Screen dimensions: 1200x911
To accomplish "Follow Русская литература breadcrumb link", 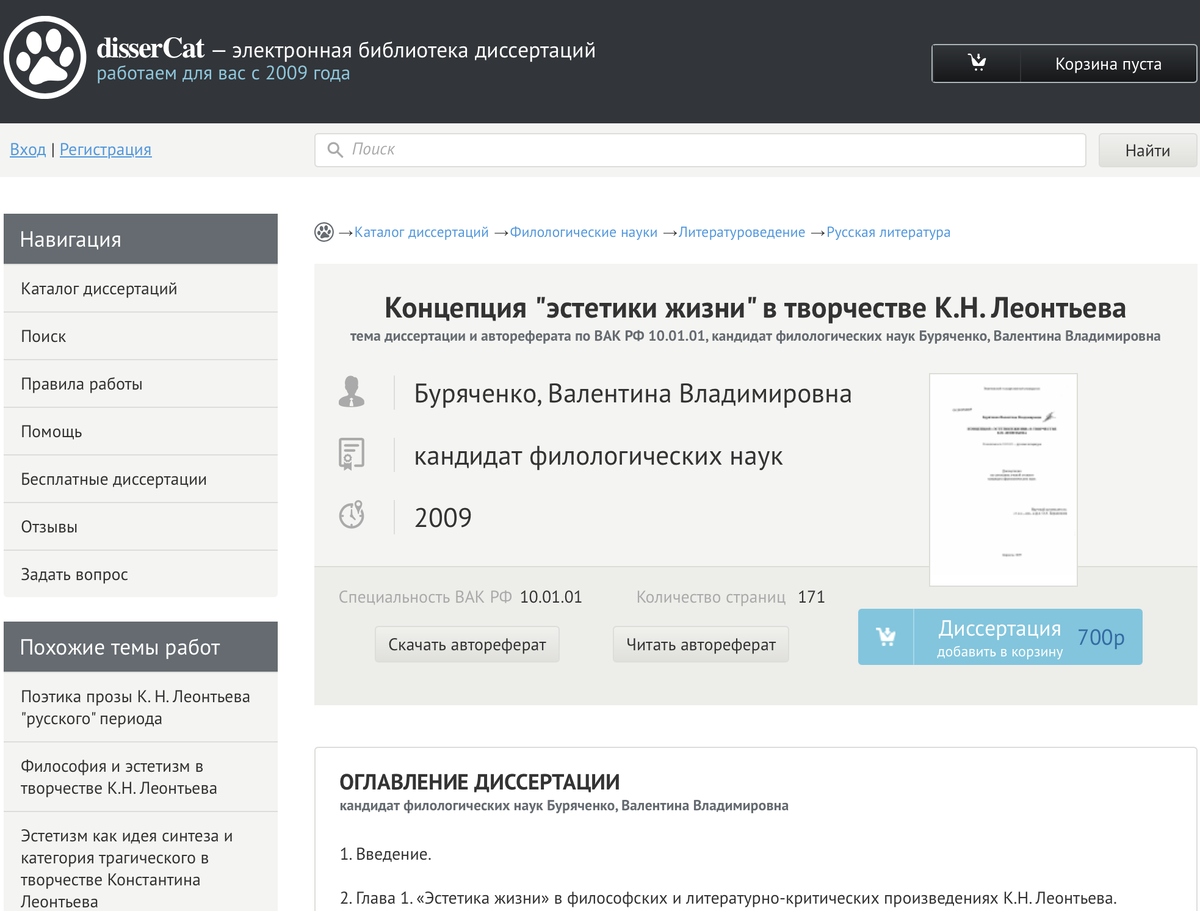I will pos(888,232).
